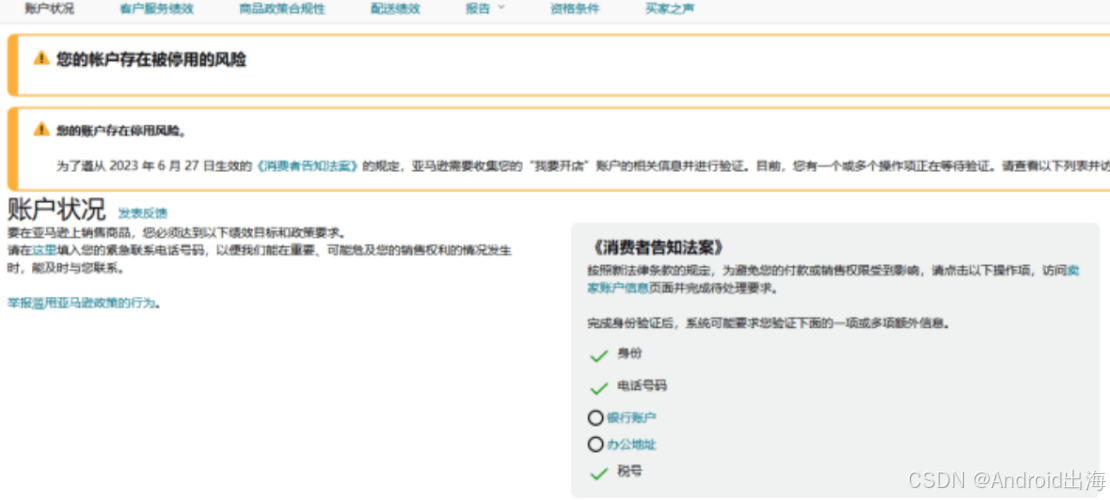Viewport: 1110px width, 500px height.
Task: Click the green checkmark beside 税号
Action: point(599,473)
